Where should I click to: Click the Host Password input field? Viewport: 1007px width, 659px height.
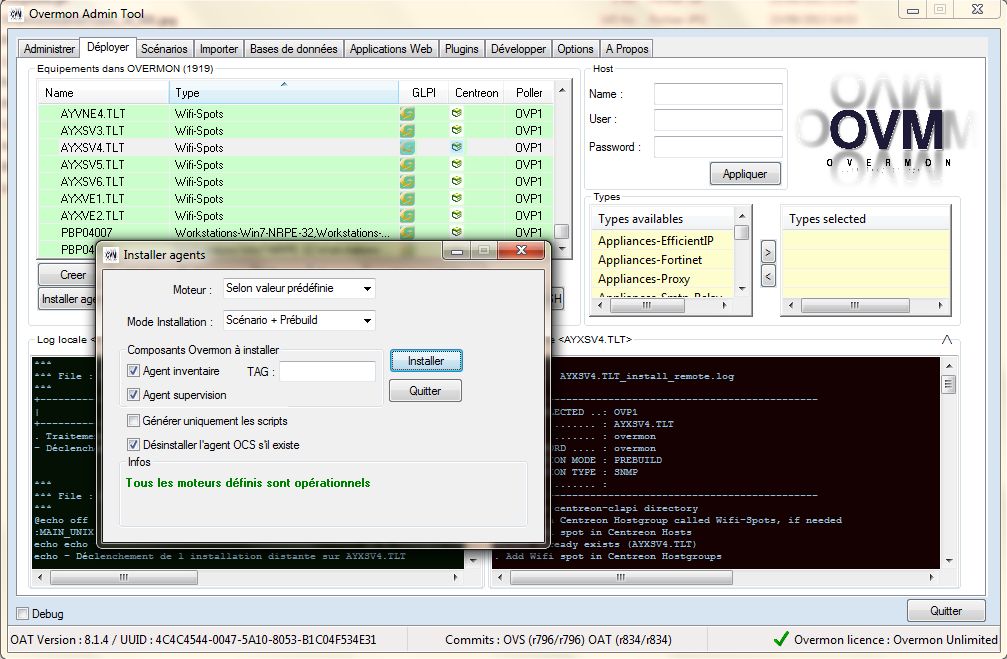coord(718,146)
